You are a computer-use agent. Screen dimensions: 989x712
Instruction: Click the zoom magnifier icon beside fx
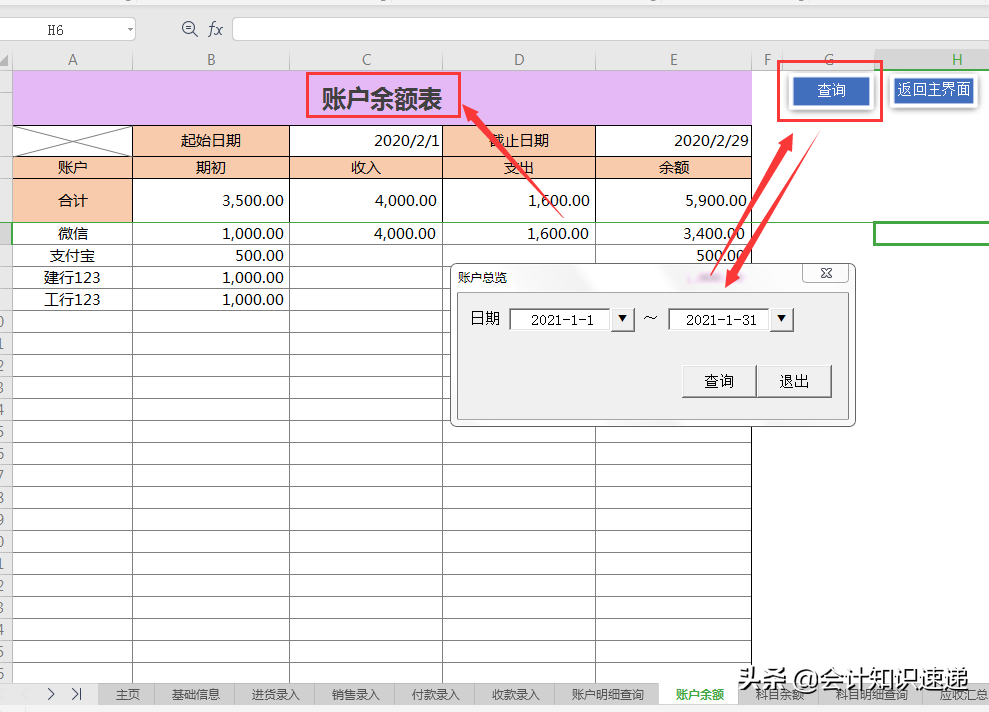pos(189,28)
